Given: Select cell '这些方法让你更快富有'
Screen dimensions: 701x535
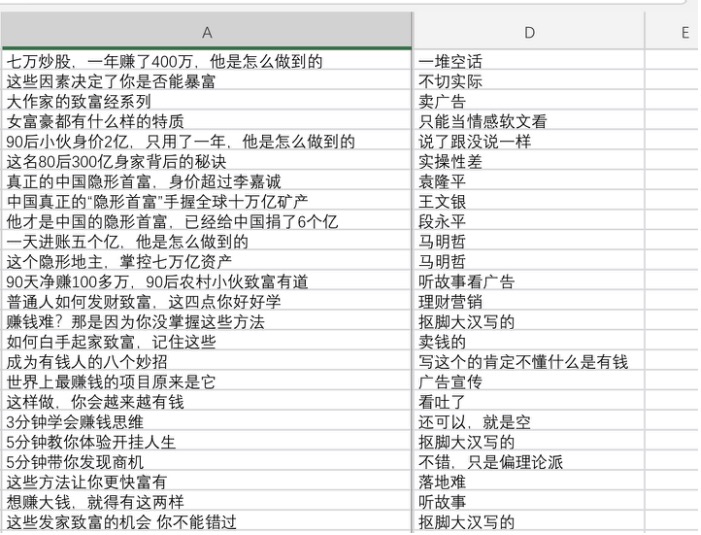Looking at the screenshot, I should tap(207, 481).
